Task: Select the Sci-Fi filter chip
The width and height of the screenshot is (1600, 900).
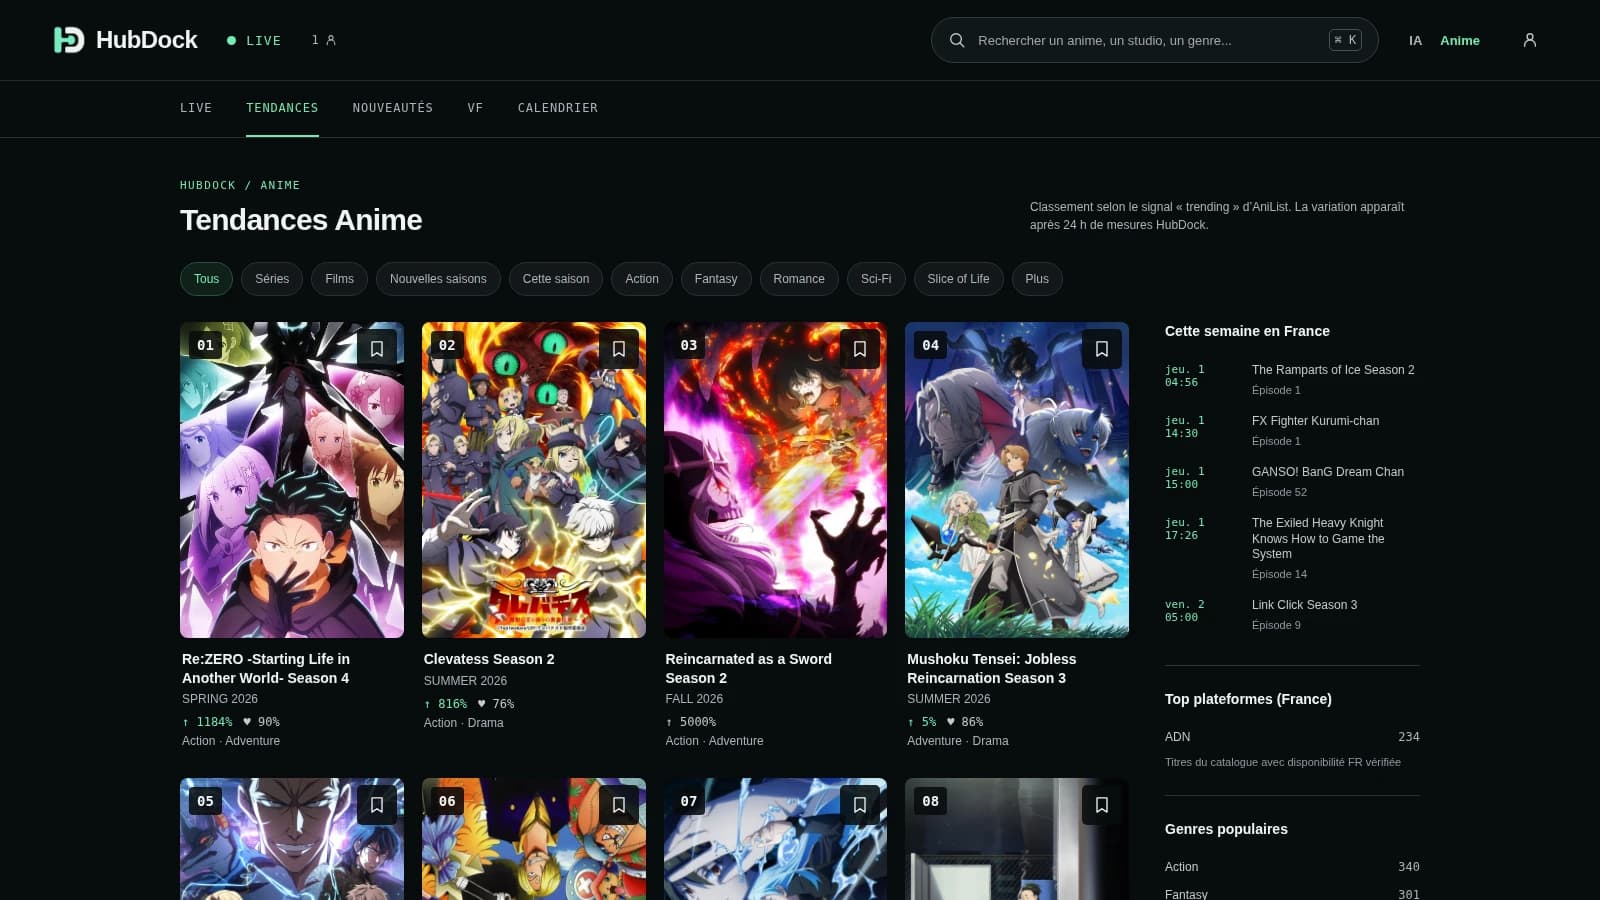Action: click(x=876, y=279)
